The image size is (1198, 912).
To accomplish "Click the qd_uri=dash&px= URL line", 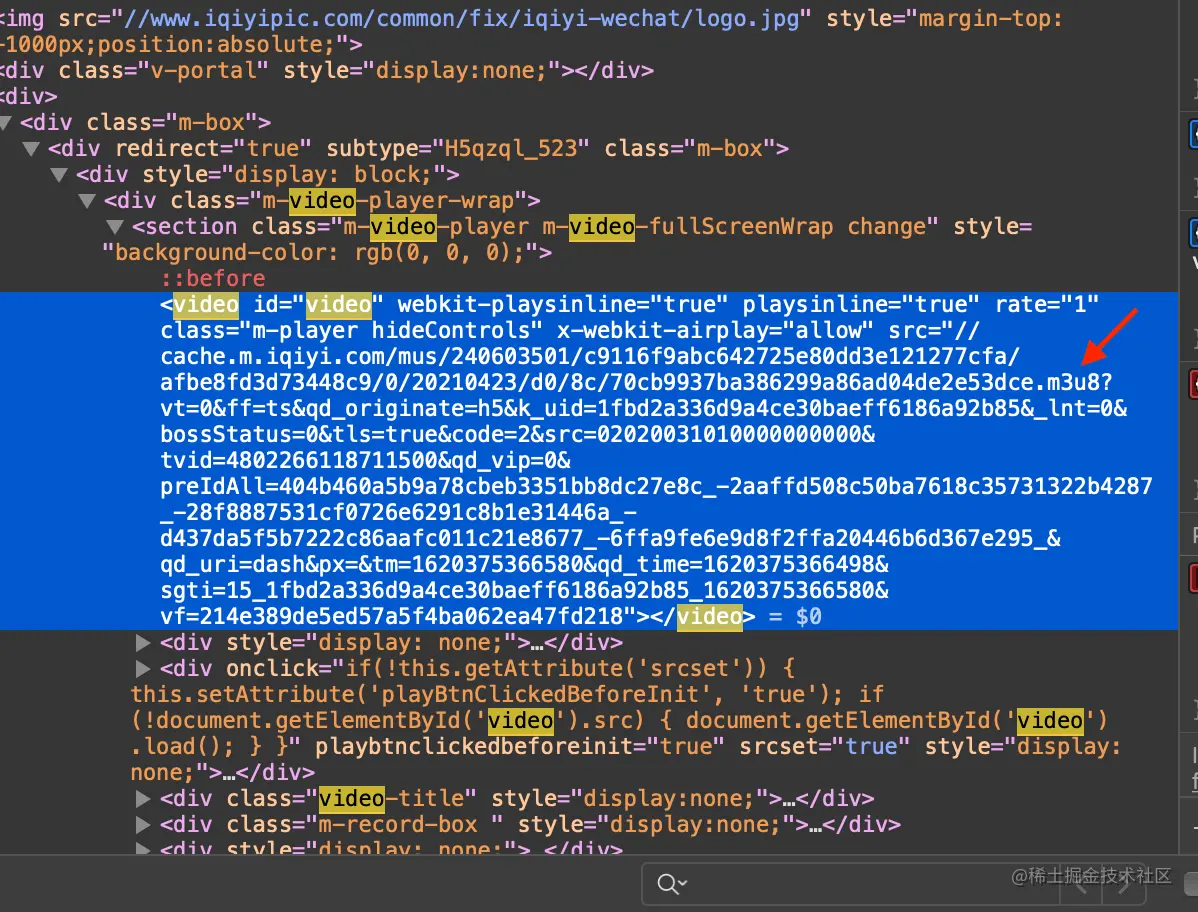I will (x=525, y=564).
